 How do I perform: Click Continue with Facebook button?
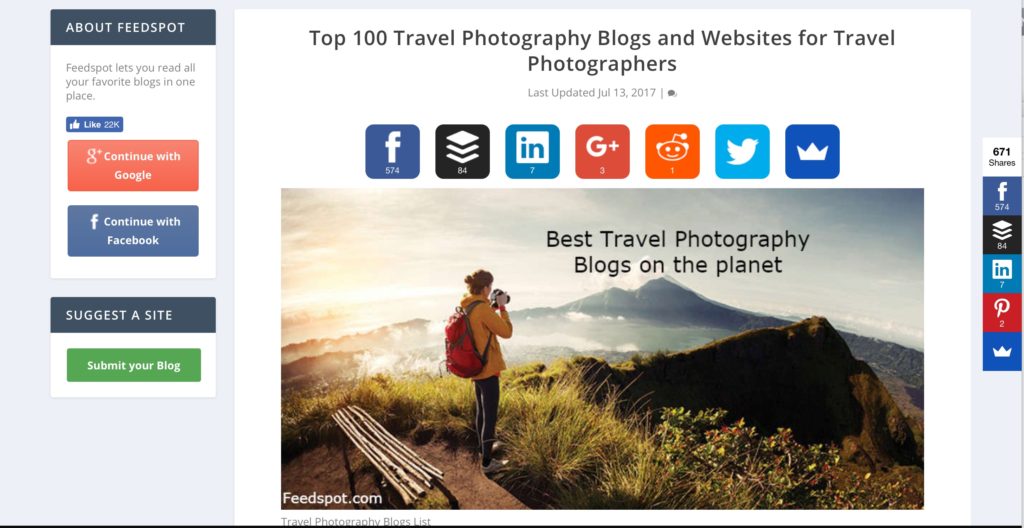(x=133, y=231)
